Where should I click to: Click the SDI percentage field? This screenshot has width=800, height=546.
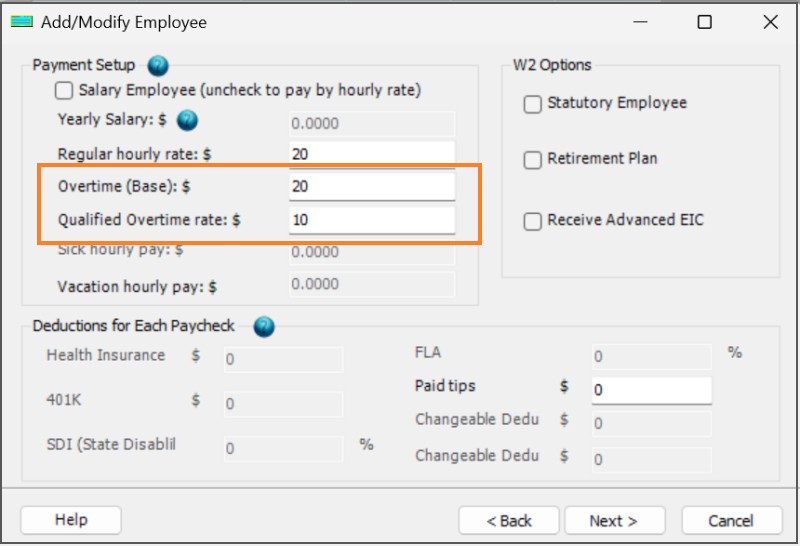point(283,449)
